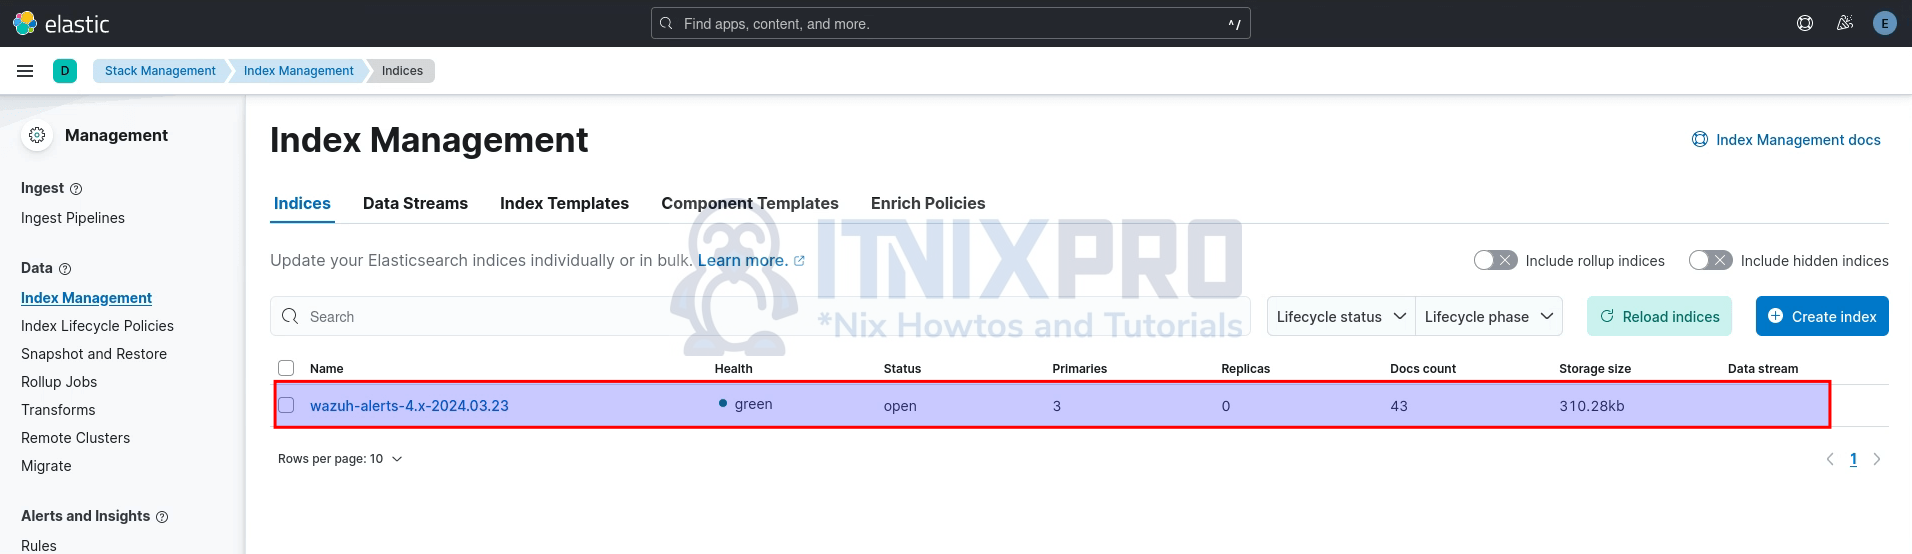Open the hamburger navigation menu
The height and width of the screenshot is (554, 1912).
[x=25, y=71]
